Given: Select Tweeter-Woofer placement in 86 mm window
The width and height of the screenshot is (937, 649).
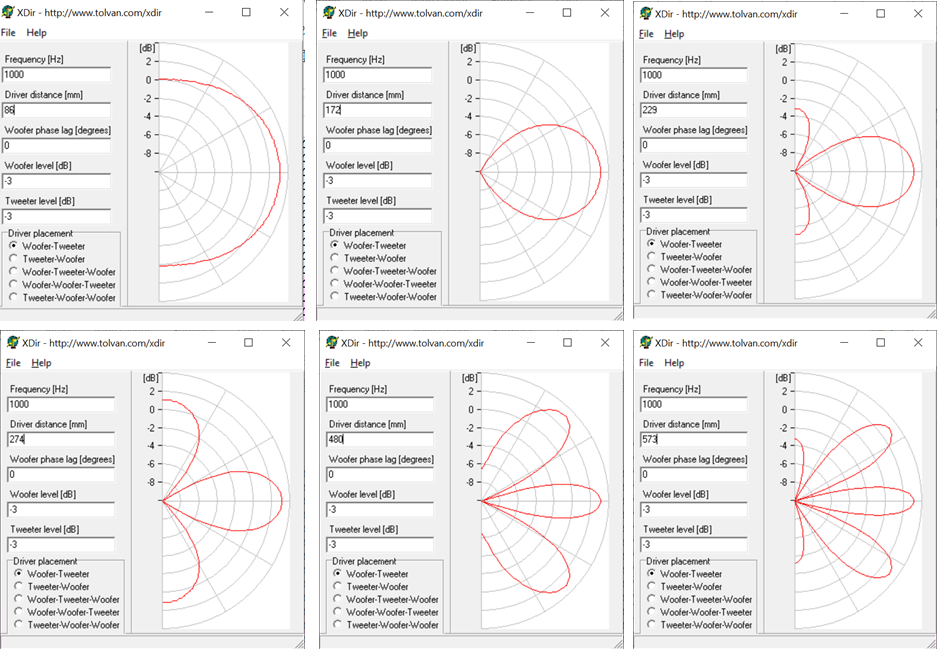Looking at the screenshot, I should [47, 259].
